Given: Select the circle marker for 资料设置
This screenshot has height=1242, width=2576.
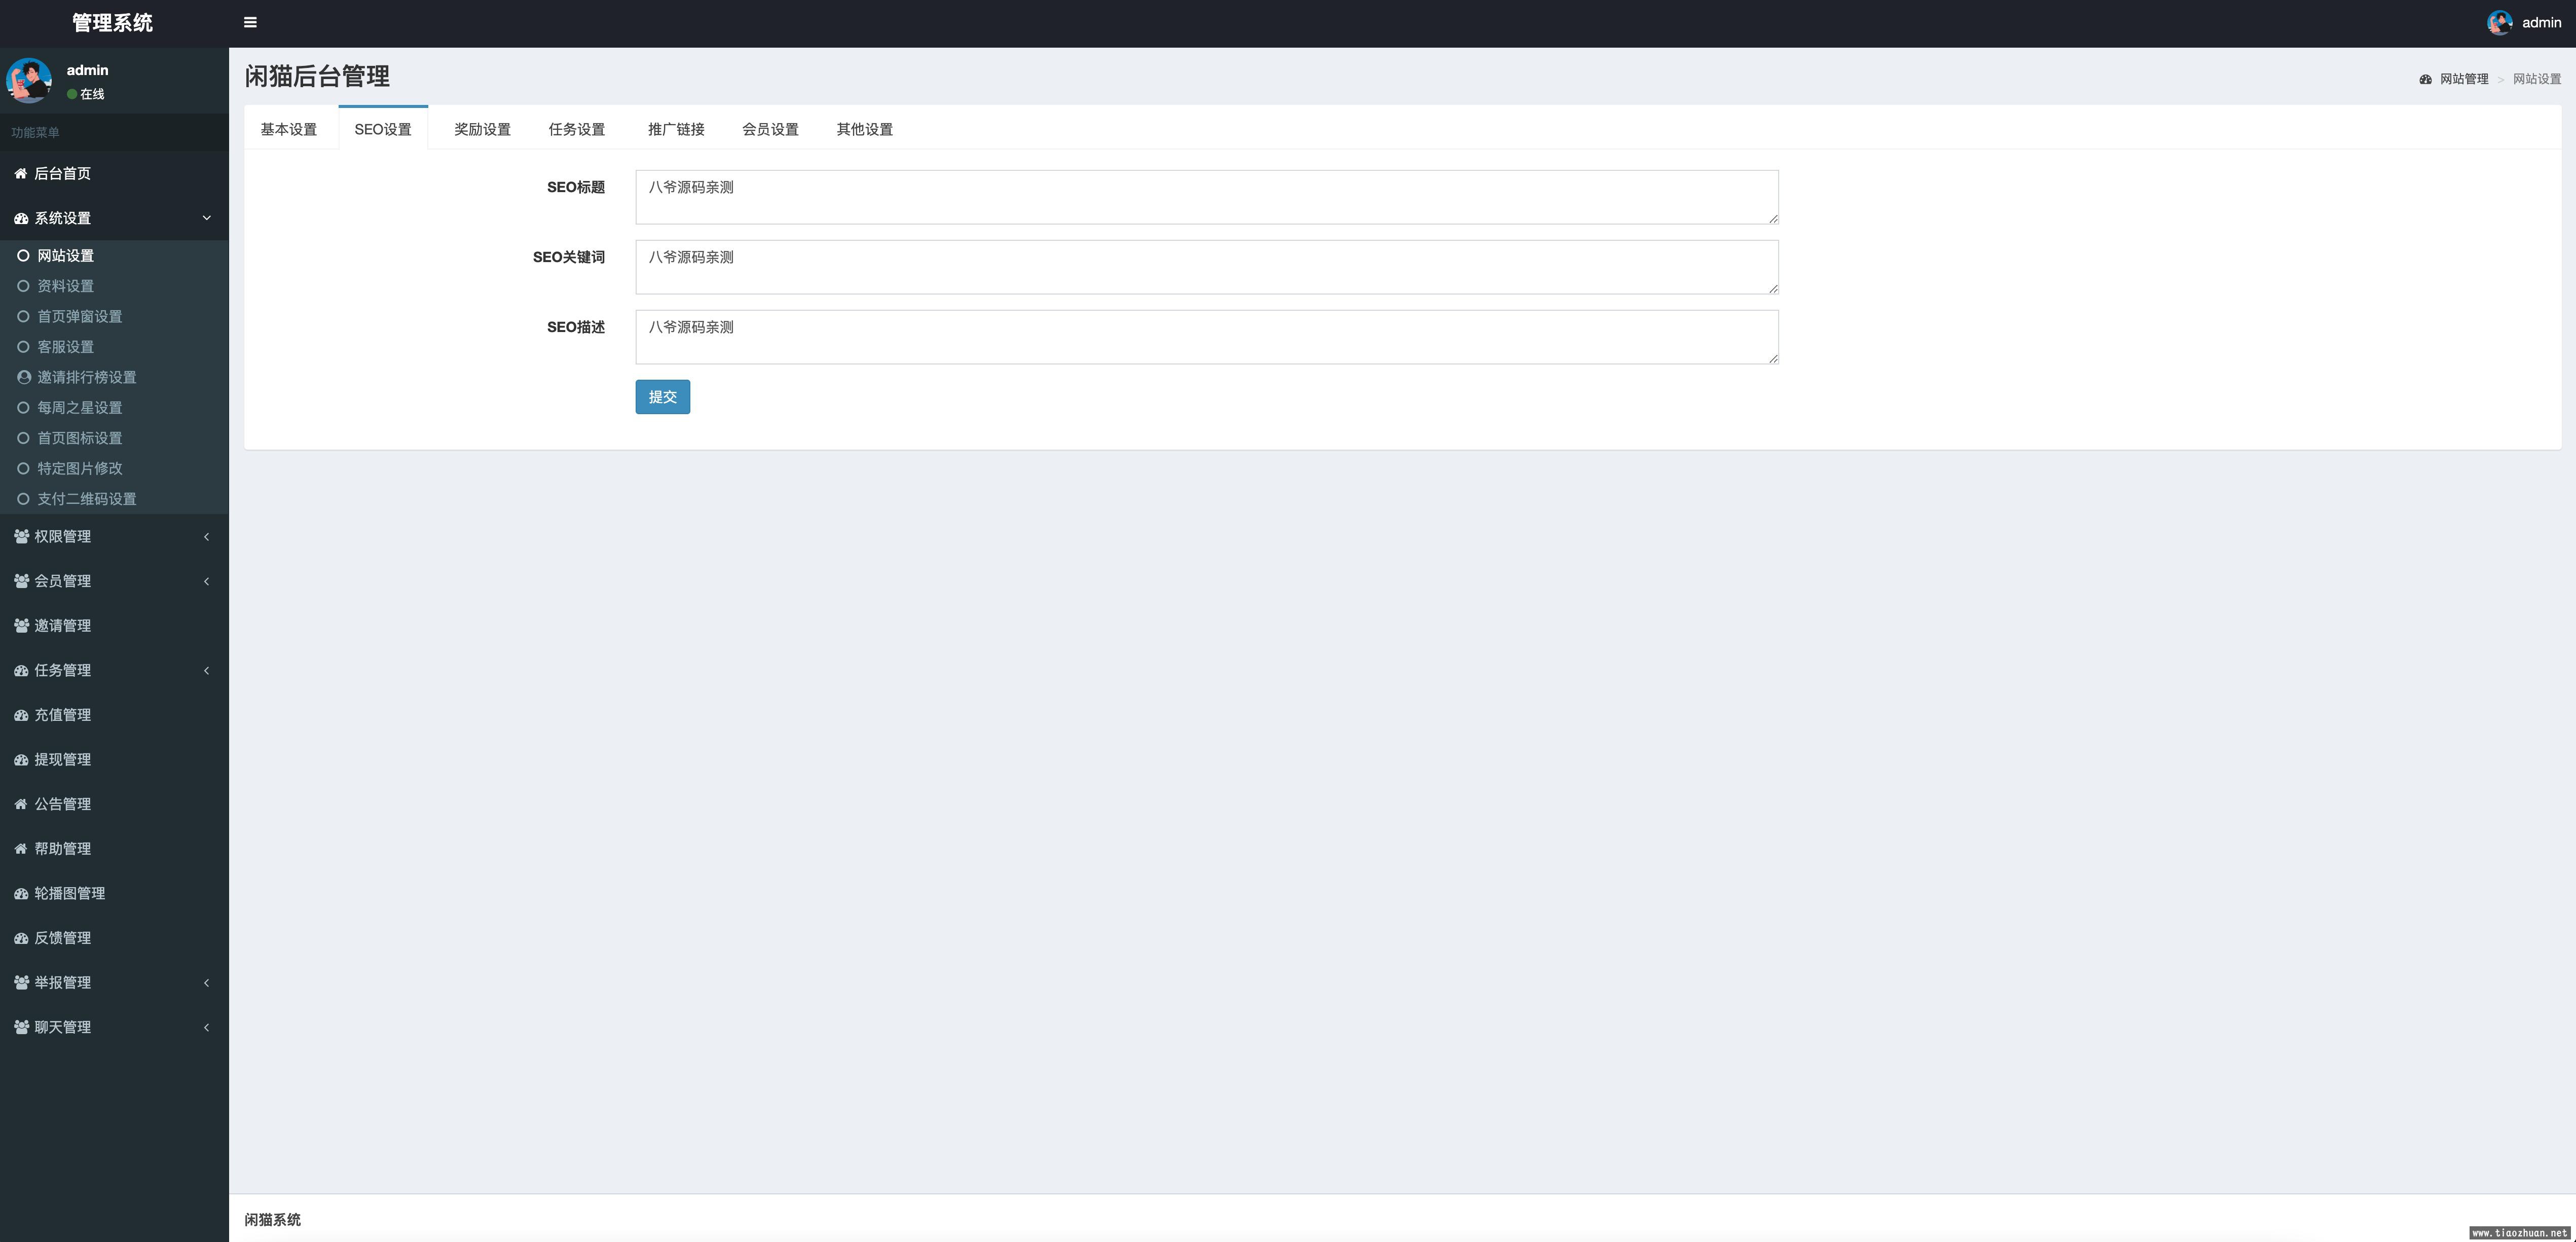Looking at the screenshot, I should pos(23,286).
